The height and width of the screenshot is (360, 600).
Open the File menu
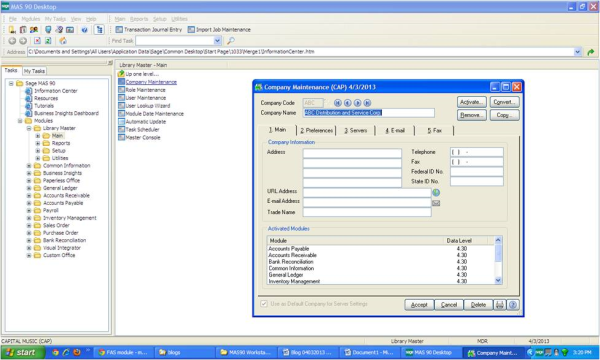[13, 19]
